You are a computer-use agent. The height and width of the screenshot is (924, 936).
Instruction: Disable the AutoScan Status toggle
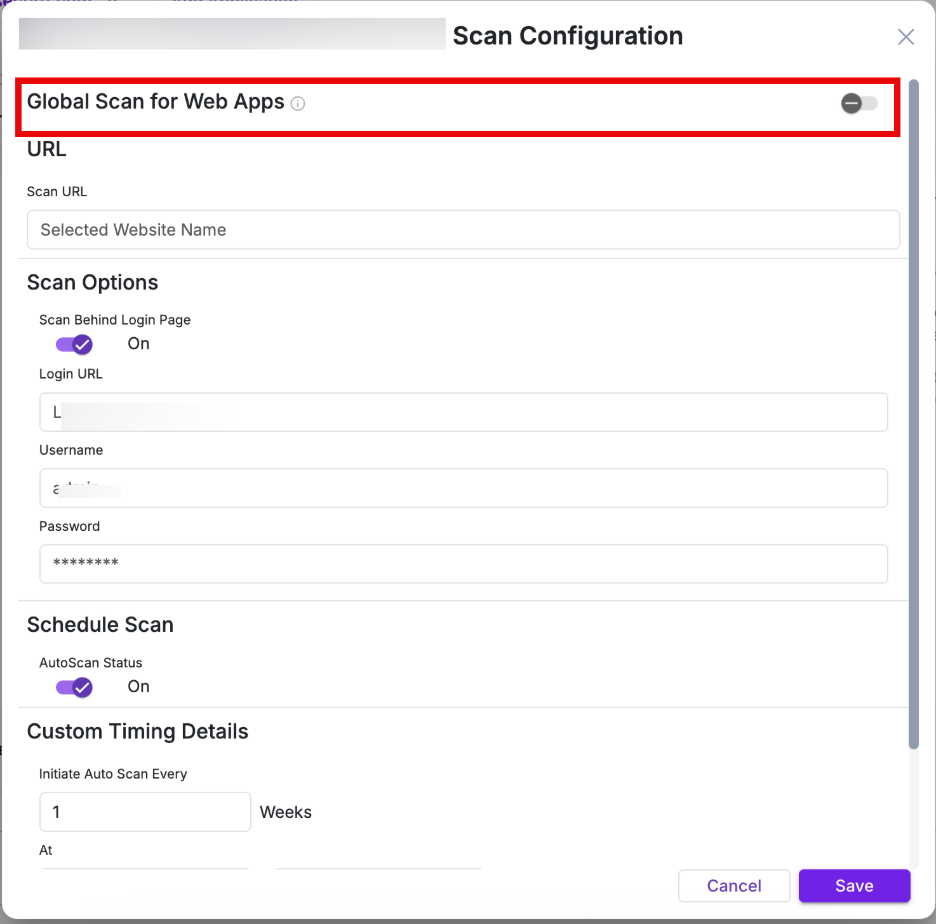74,687
